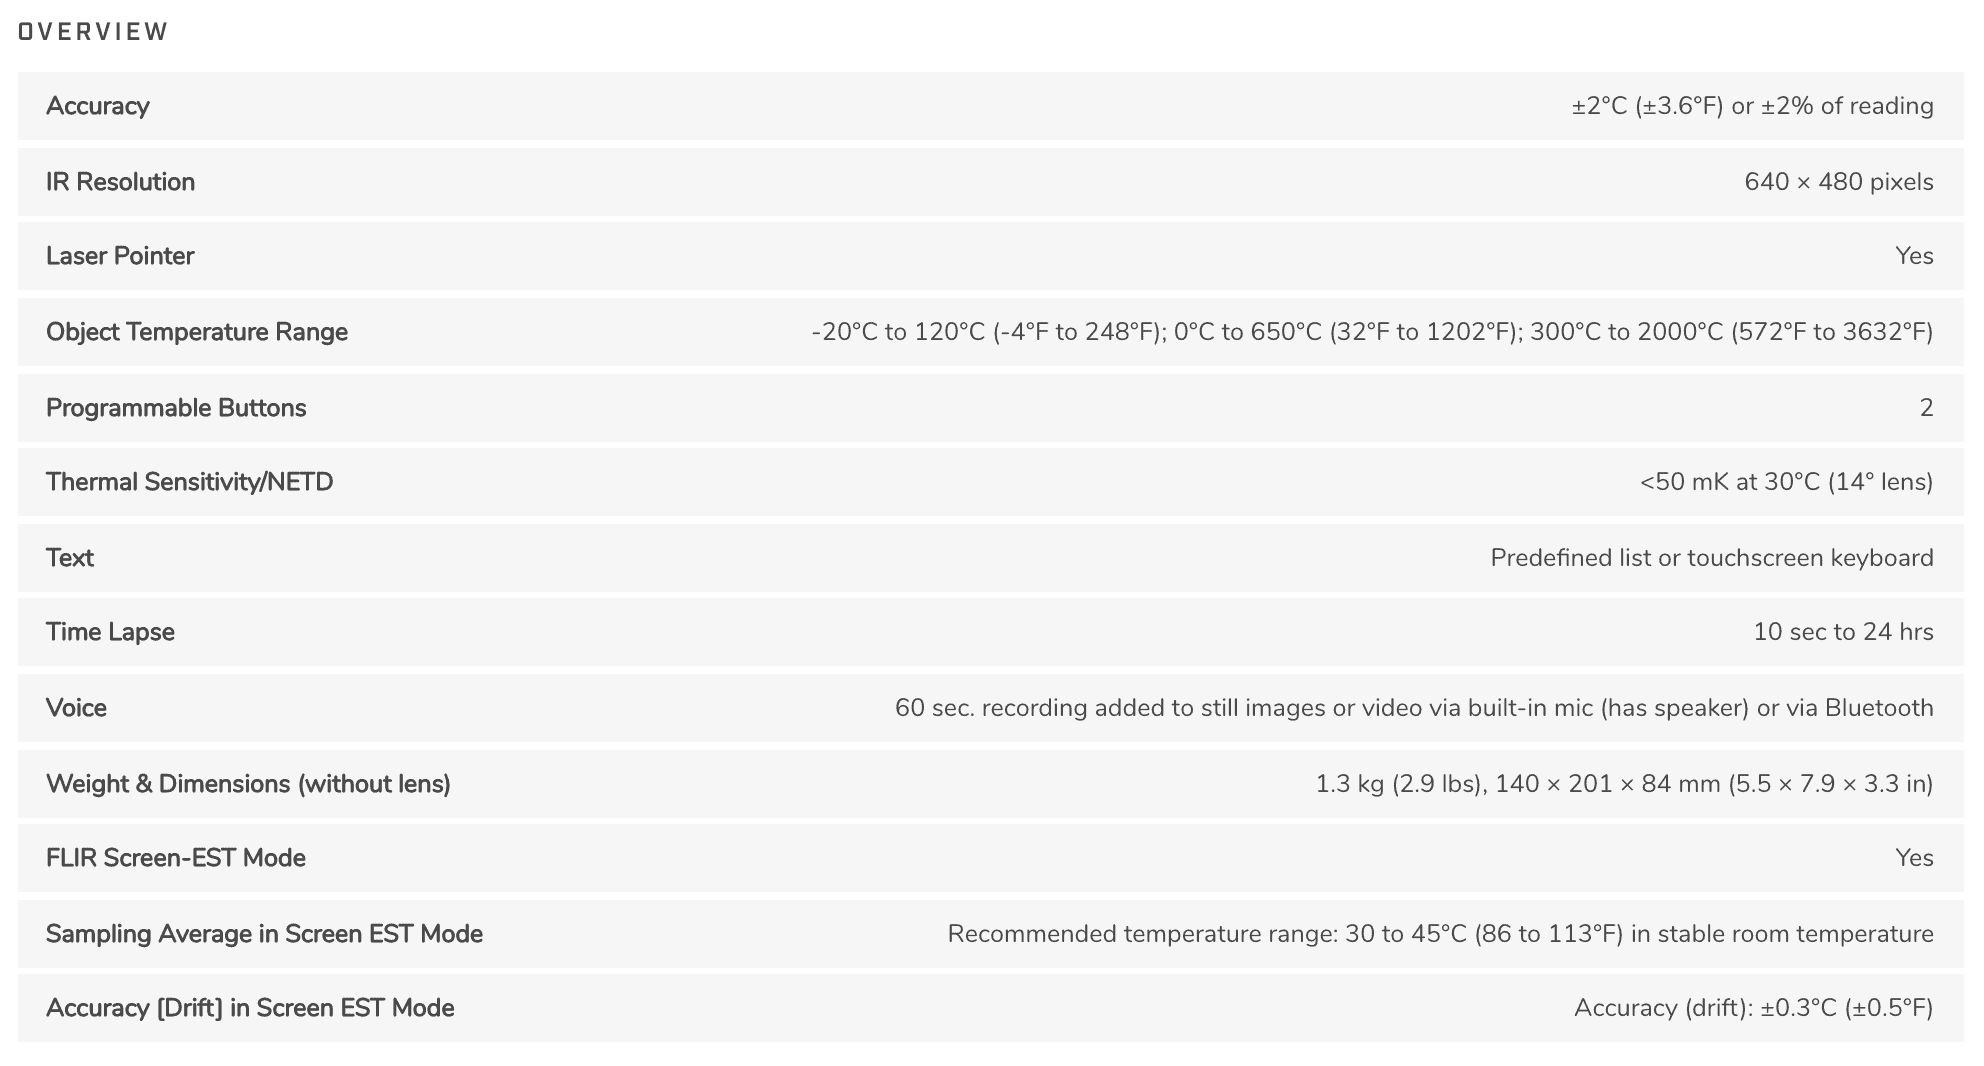Screen dimensions: 1984x1066
Task: Click Accuracy [Drift] in Screen EST Mode label
Action: click(250, 1008)
